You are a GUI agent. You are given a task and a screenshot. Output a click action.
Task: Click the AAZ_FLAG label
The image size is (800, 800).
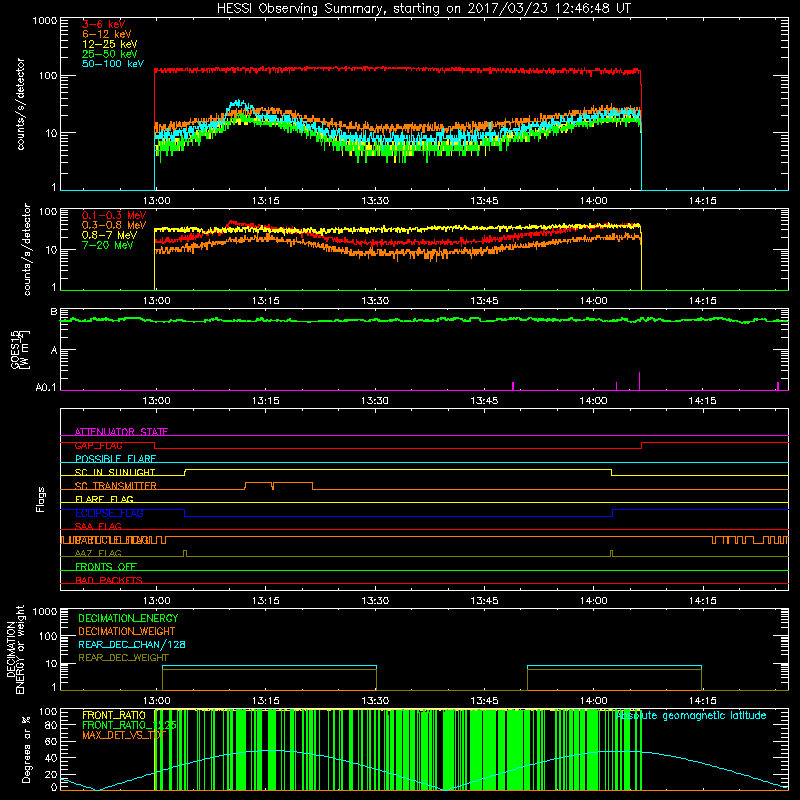pos(98,553)
